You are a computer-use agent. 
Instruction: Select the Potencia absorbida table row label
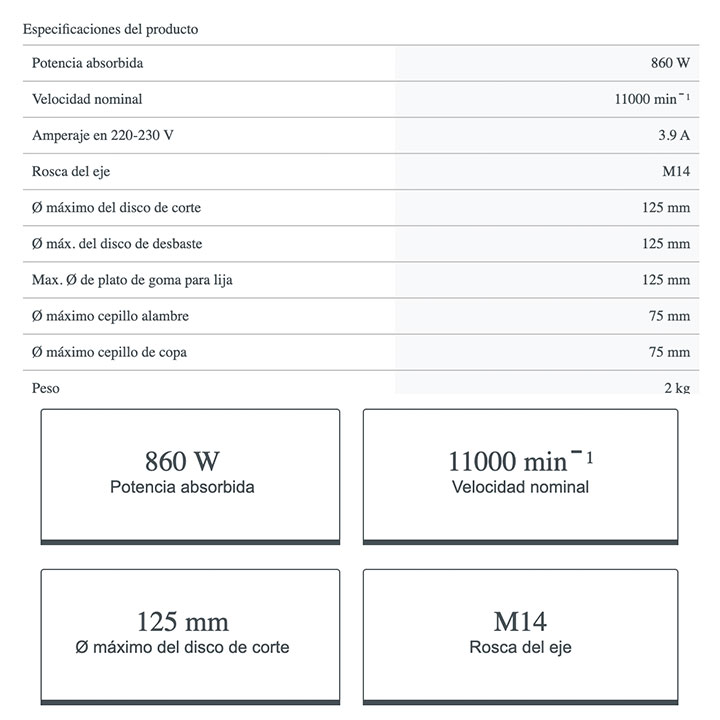tap(87, 63)
